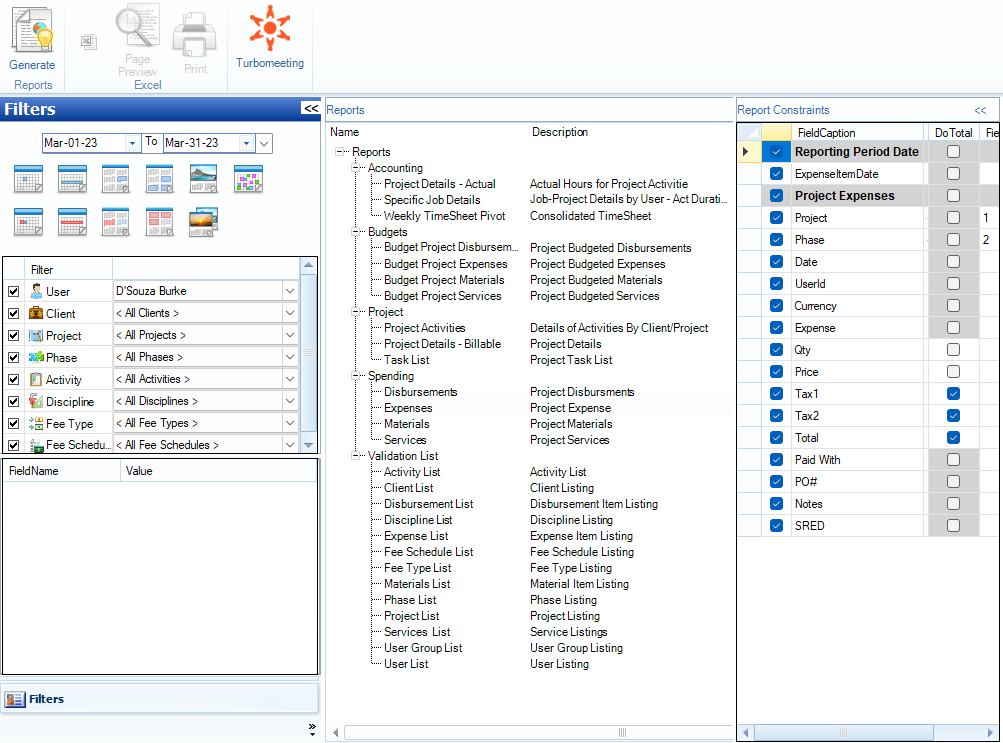Uncheck the User filter checkbox
The width and height of the screenshot is (1003, 743).
coord(13,292)
